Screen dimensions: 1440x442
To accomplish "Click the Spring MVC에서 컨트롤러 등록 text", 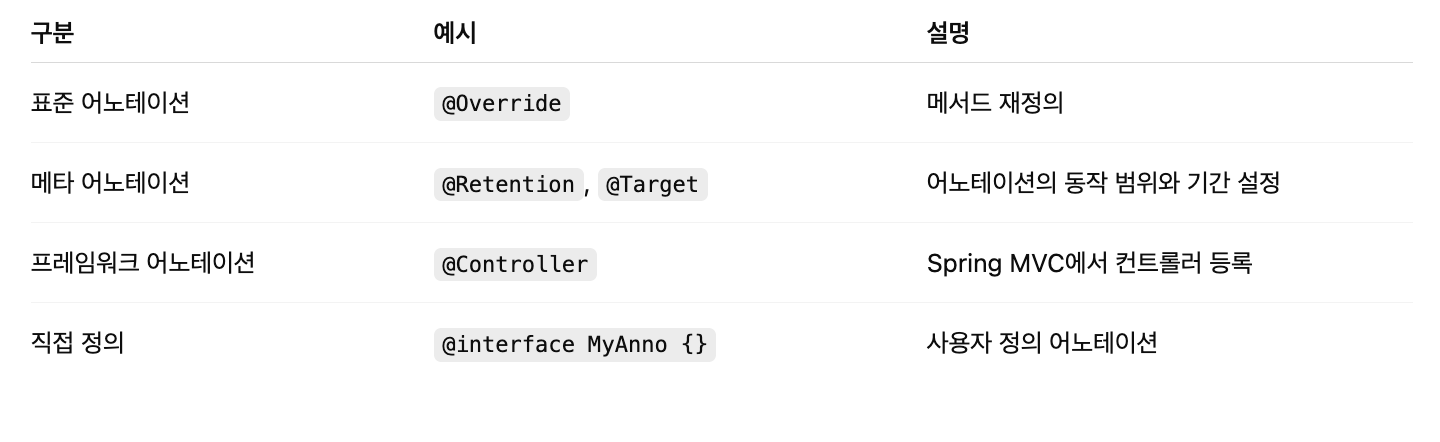I will 1090,263.
